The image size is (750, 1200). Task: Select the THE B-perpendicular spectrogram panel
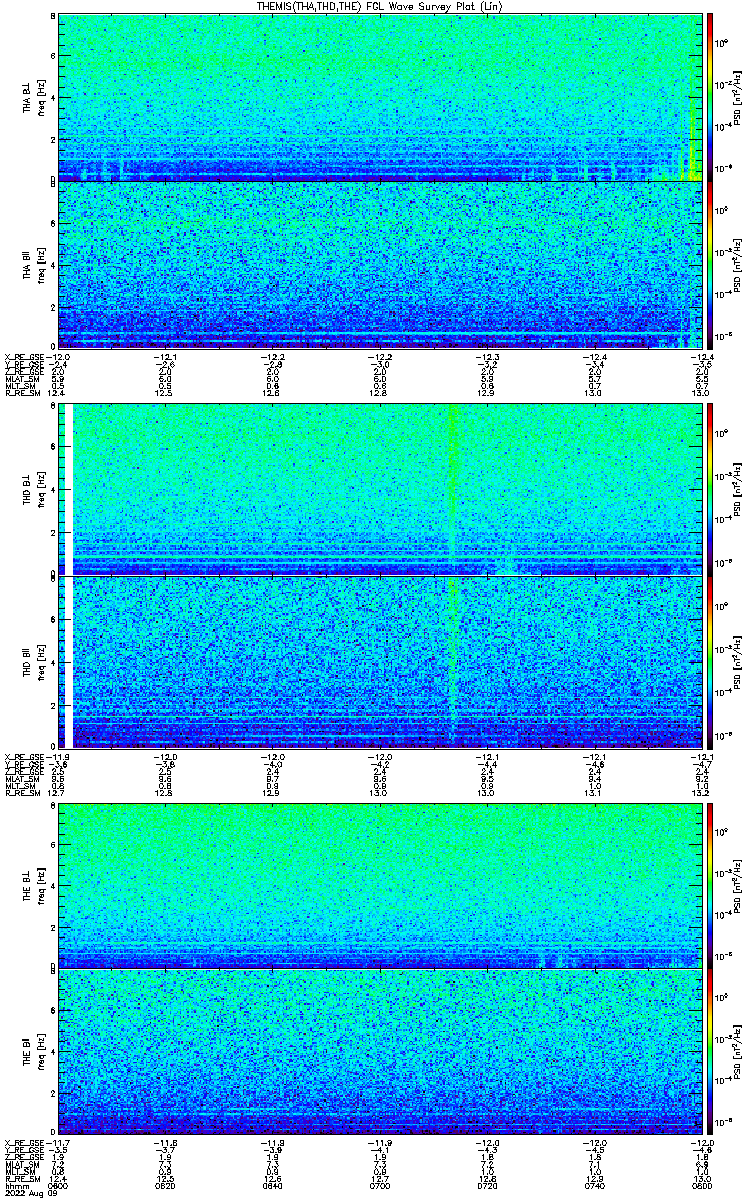pos(380,885)
